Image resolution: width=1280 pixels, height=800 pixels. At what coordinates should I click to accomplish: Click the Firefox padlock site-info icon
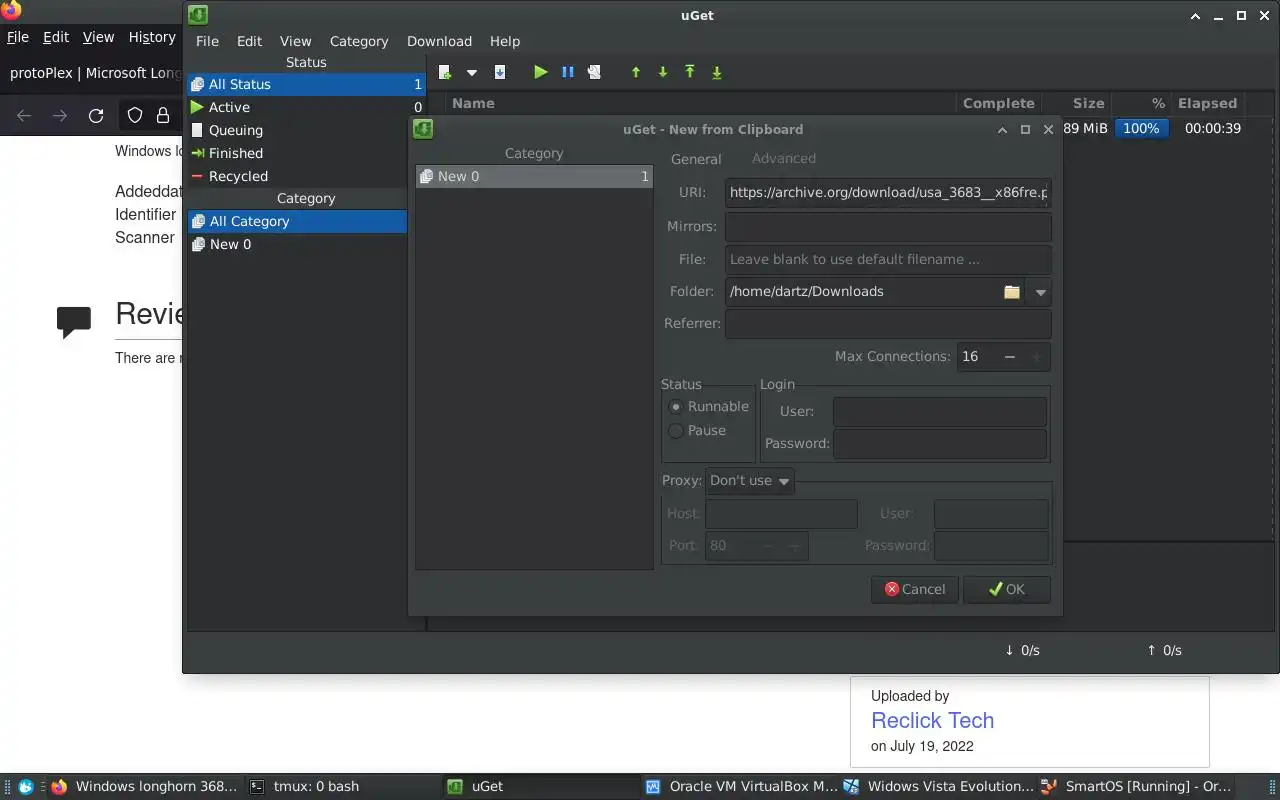click(x=163, y=116)
